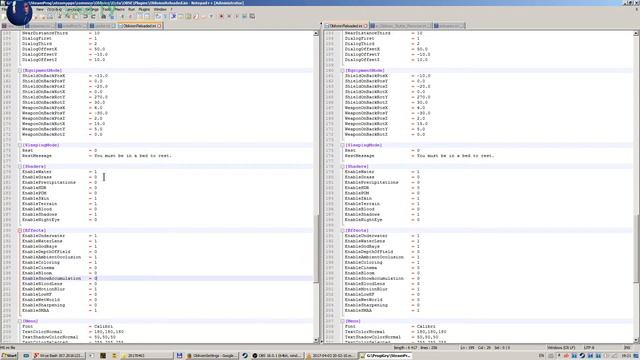Image resolution: width=640 pixels, height=360 pixels.
Task: Switch to third tab in right pane
Action: 449,26
